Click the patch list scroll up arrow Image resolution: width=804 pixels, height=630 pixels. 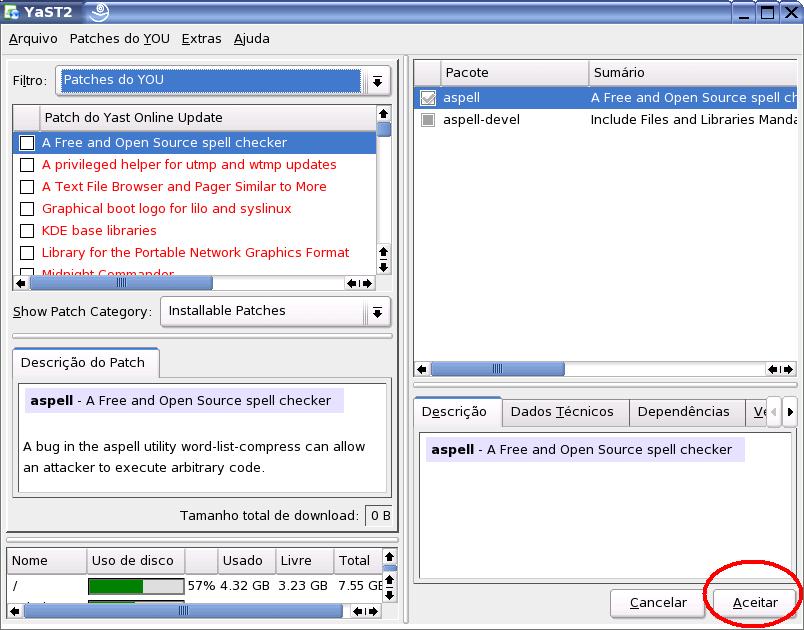tap(384, 114)
